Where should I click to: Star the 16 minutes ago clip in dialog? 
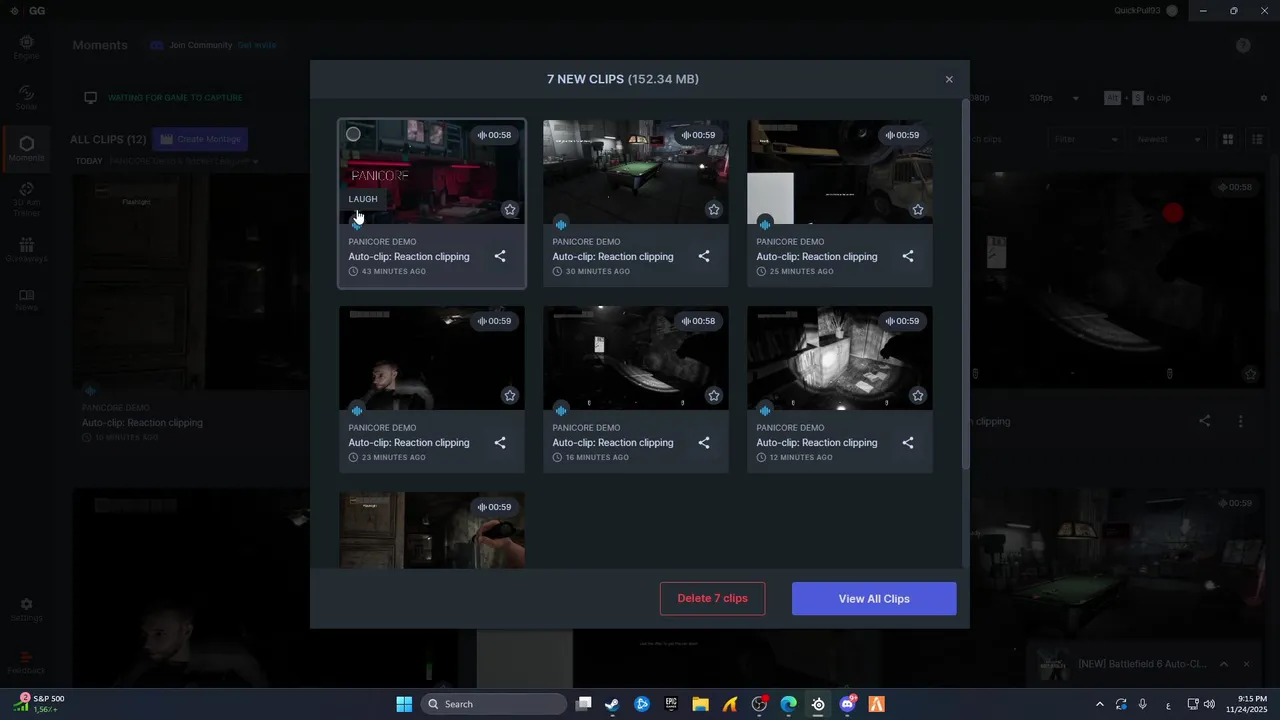coord(714,396)
